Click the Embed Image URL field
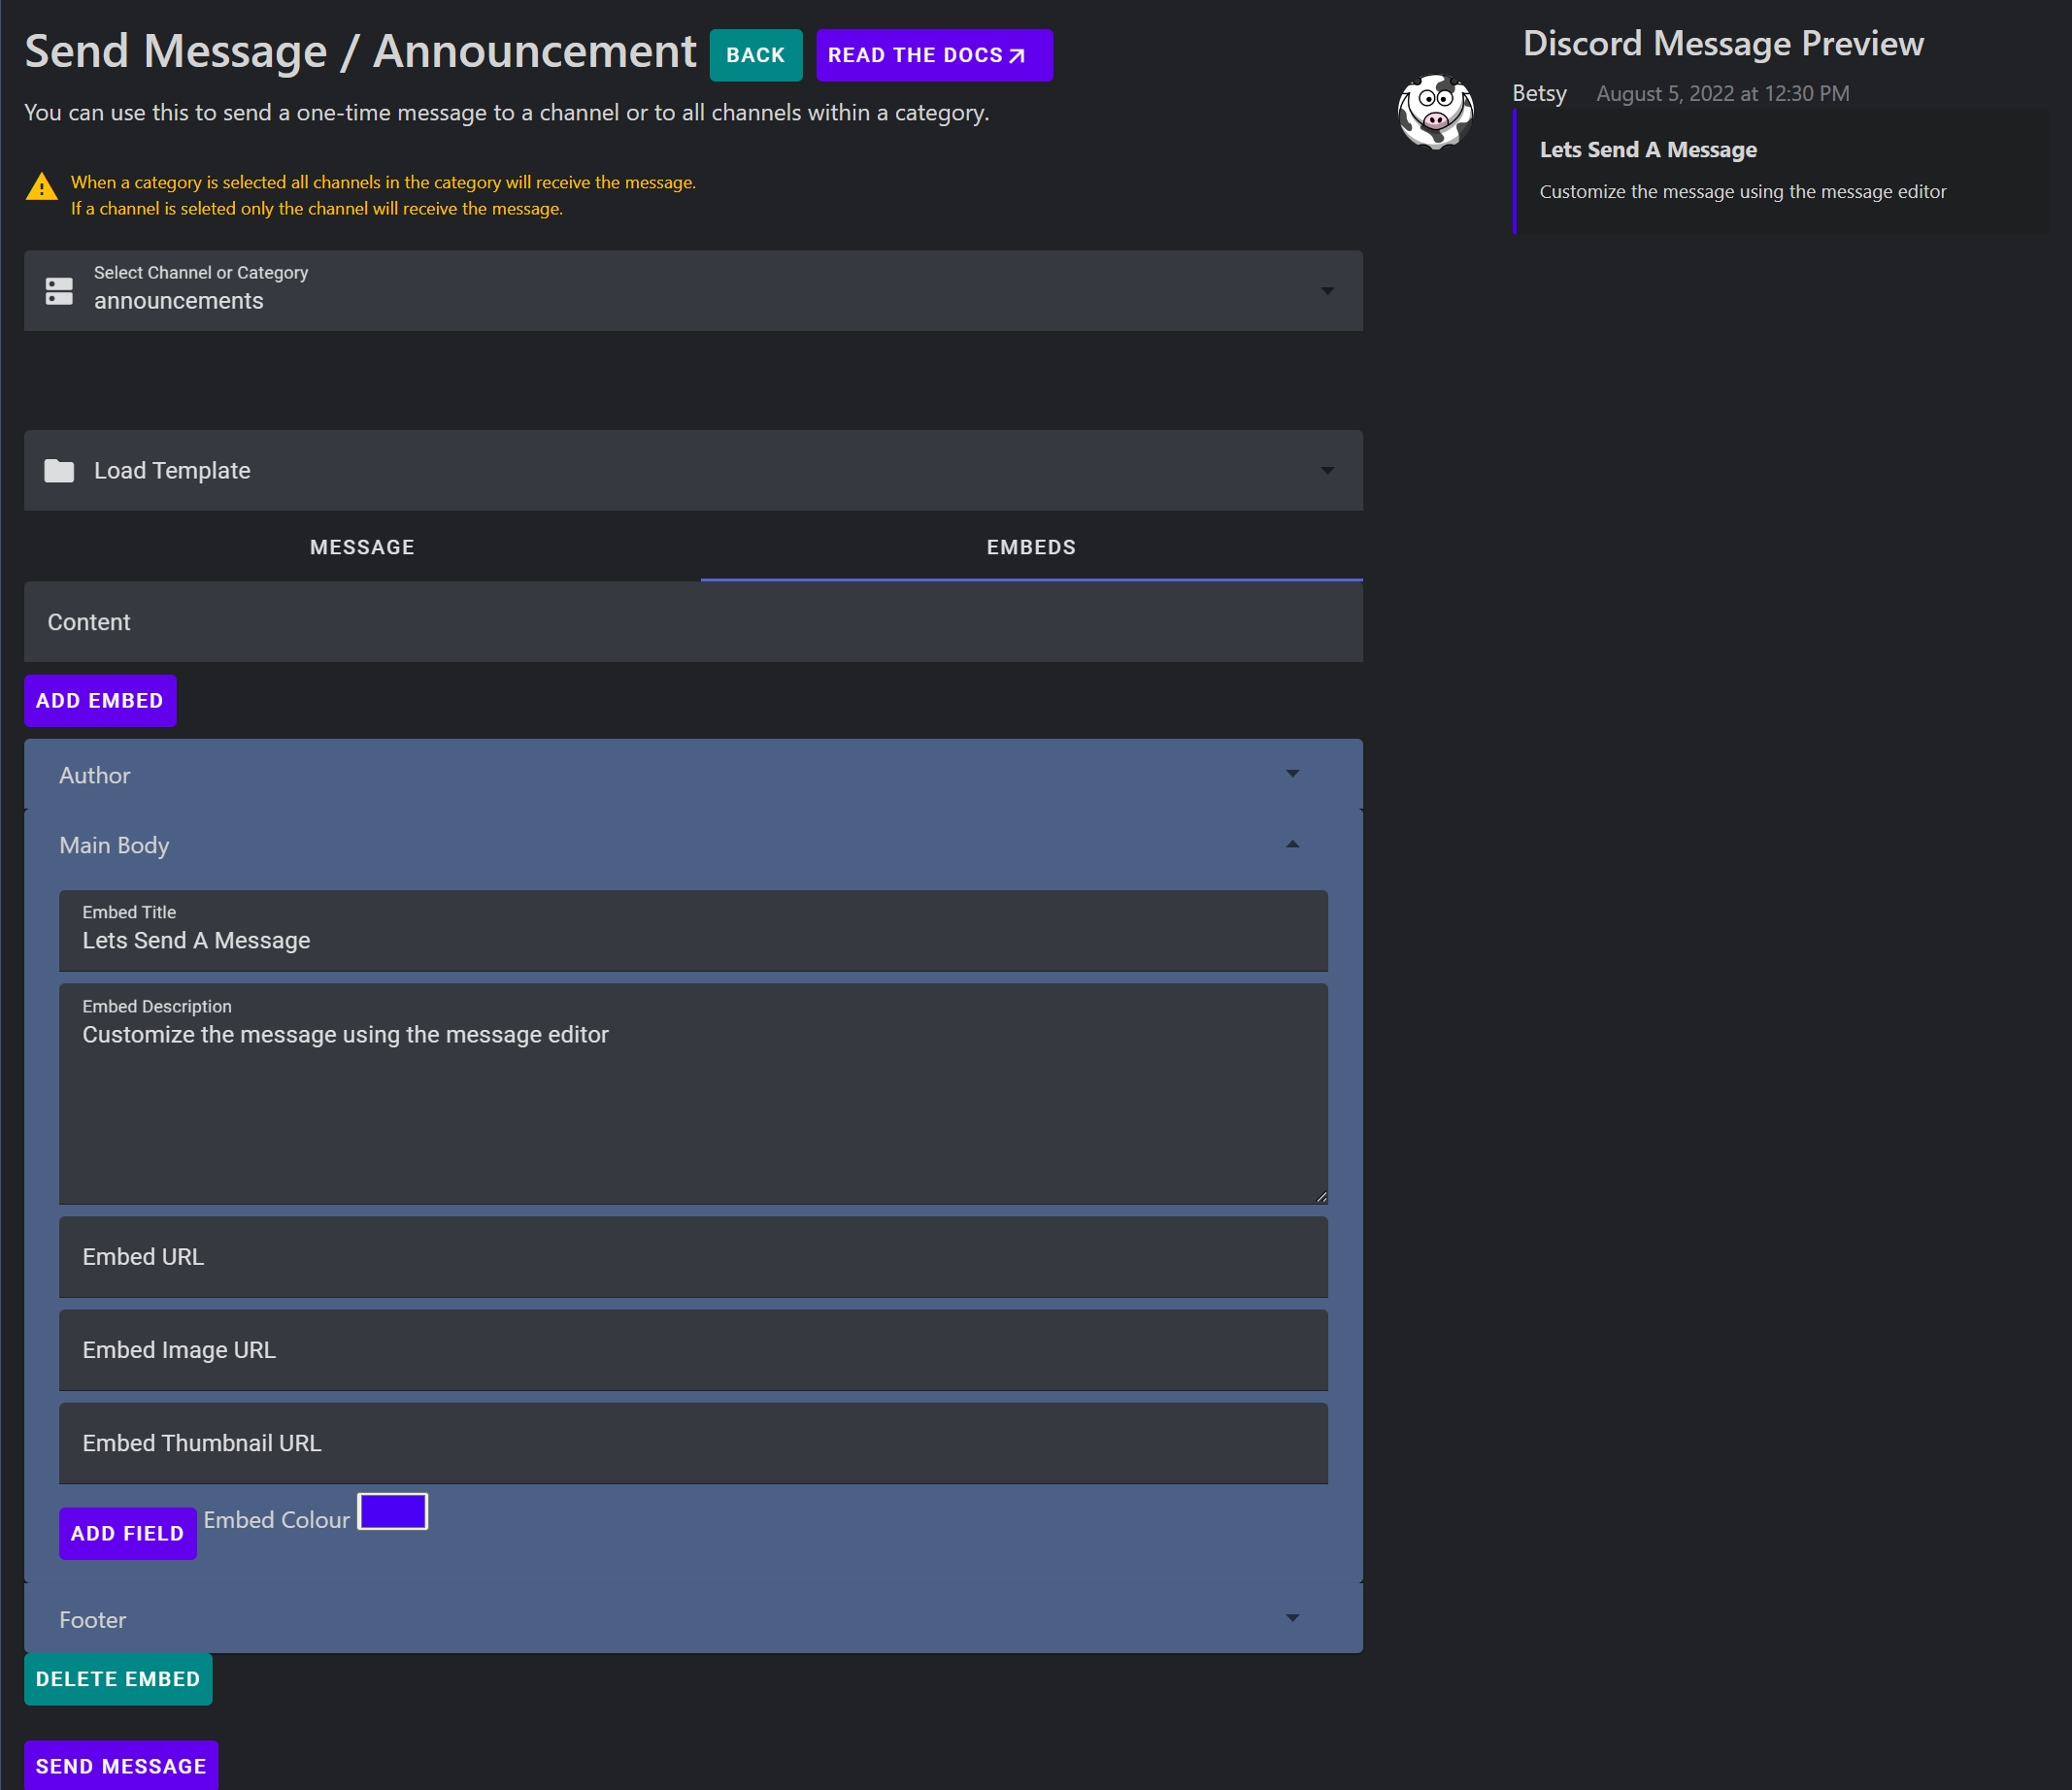The image size is (2072, 1790). pyautogui.click(x=693, y=1350)
